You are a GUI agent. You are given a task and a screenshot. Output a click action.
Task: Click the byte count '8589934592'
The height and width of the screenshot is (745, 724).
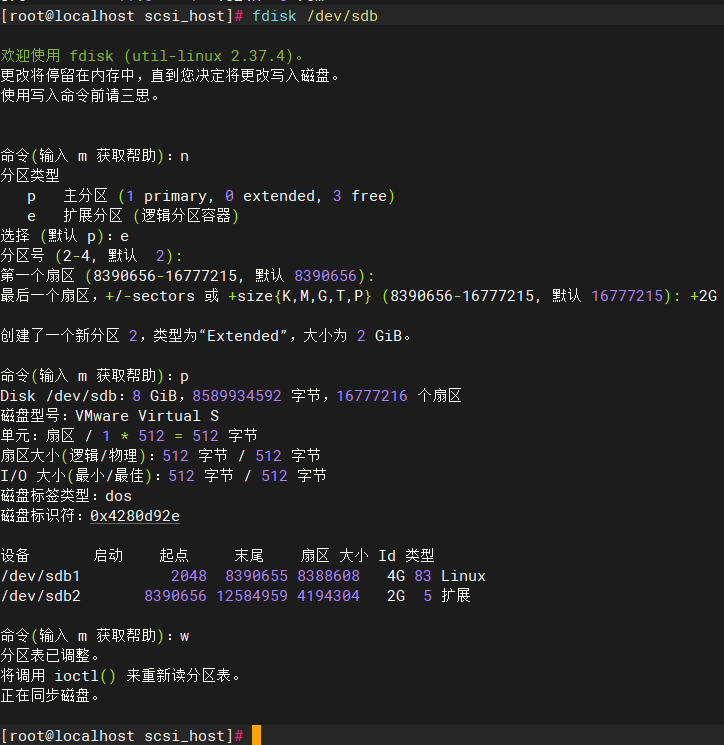tap(237, 396)
